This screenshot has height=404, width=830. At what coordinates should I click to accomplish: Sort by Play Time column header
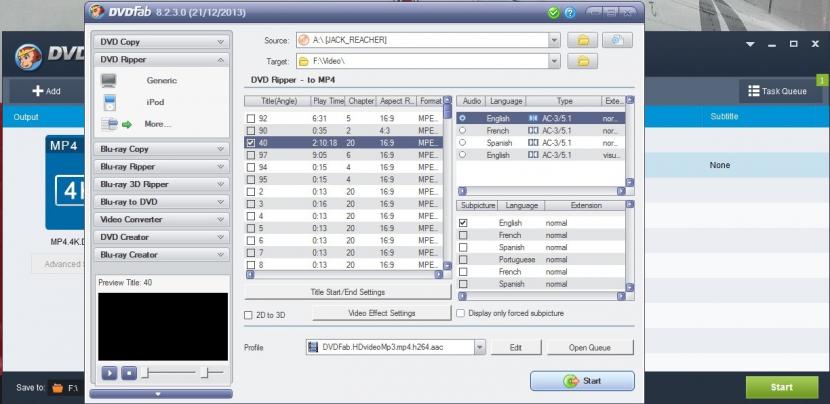tap(327, 101)
